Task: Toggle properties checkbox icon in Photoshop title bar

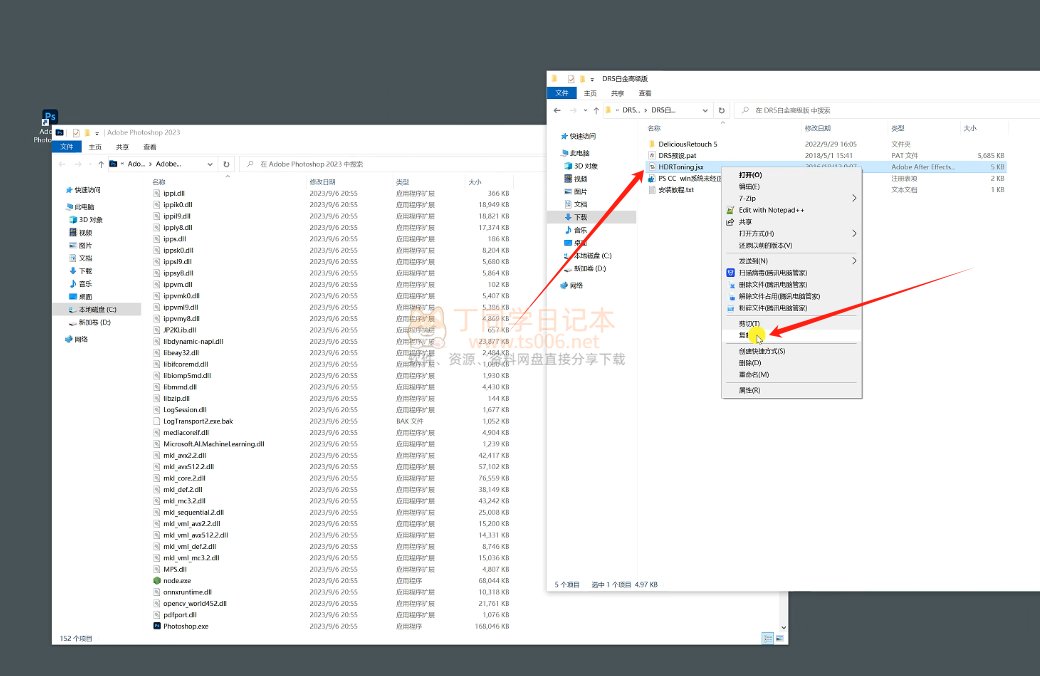Action: coord(76,132)
